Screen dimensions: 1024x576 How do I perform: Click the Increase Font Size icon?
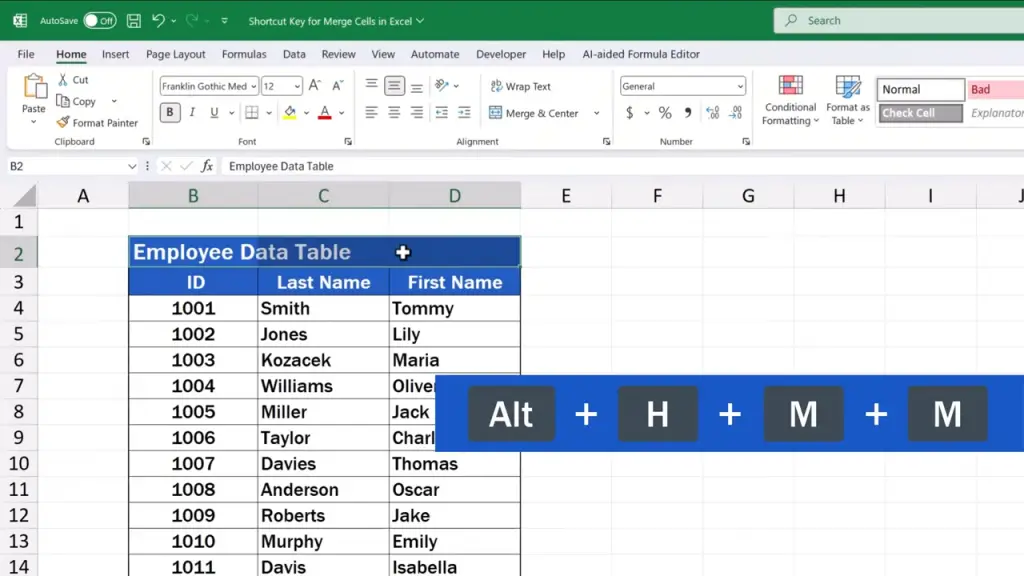point(315,86)
